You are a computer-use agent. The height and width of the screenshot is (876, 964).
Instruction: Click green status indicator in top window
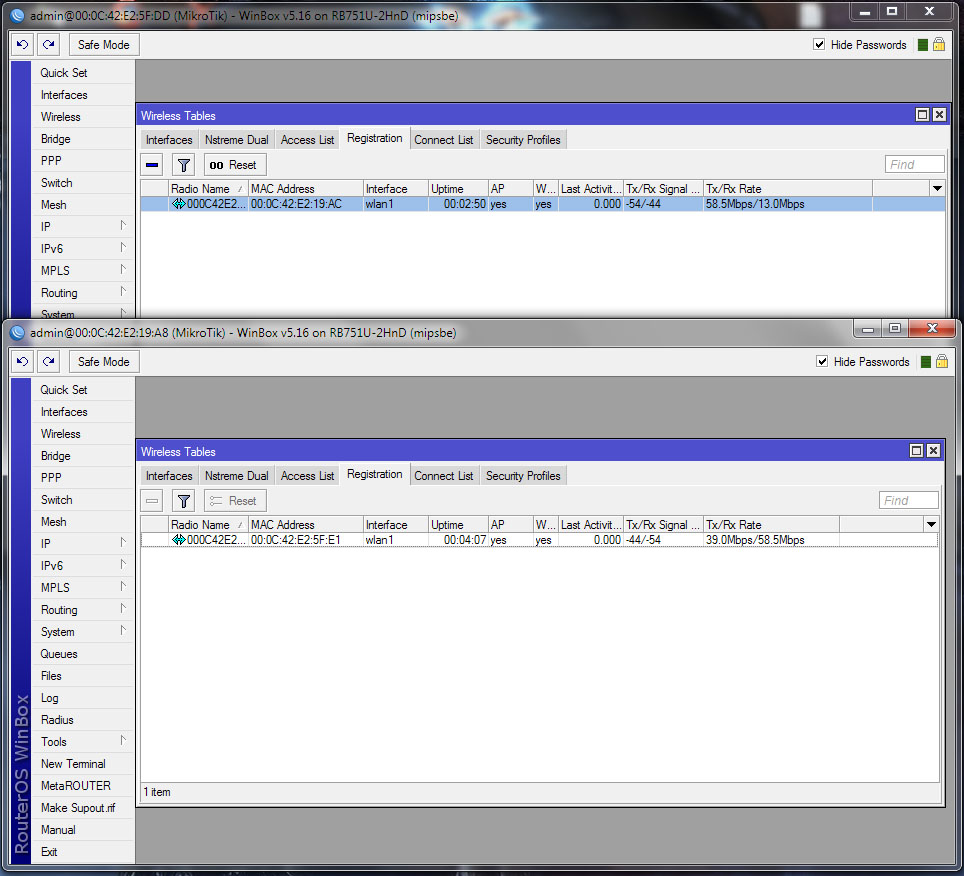pyautogui.click(x=922, y=45)
